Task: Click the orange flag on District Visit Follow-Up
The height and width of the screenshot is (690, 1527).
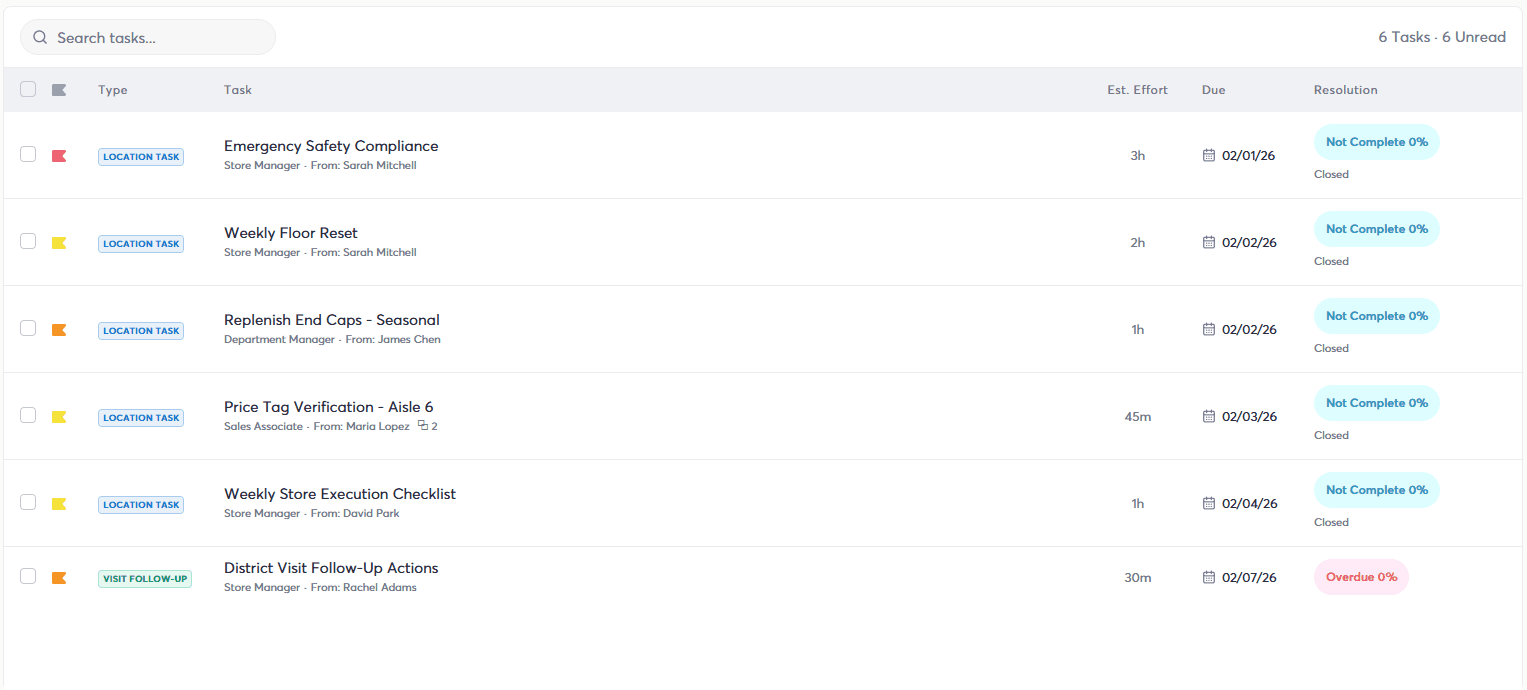Action: pos(59,577)
